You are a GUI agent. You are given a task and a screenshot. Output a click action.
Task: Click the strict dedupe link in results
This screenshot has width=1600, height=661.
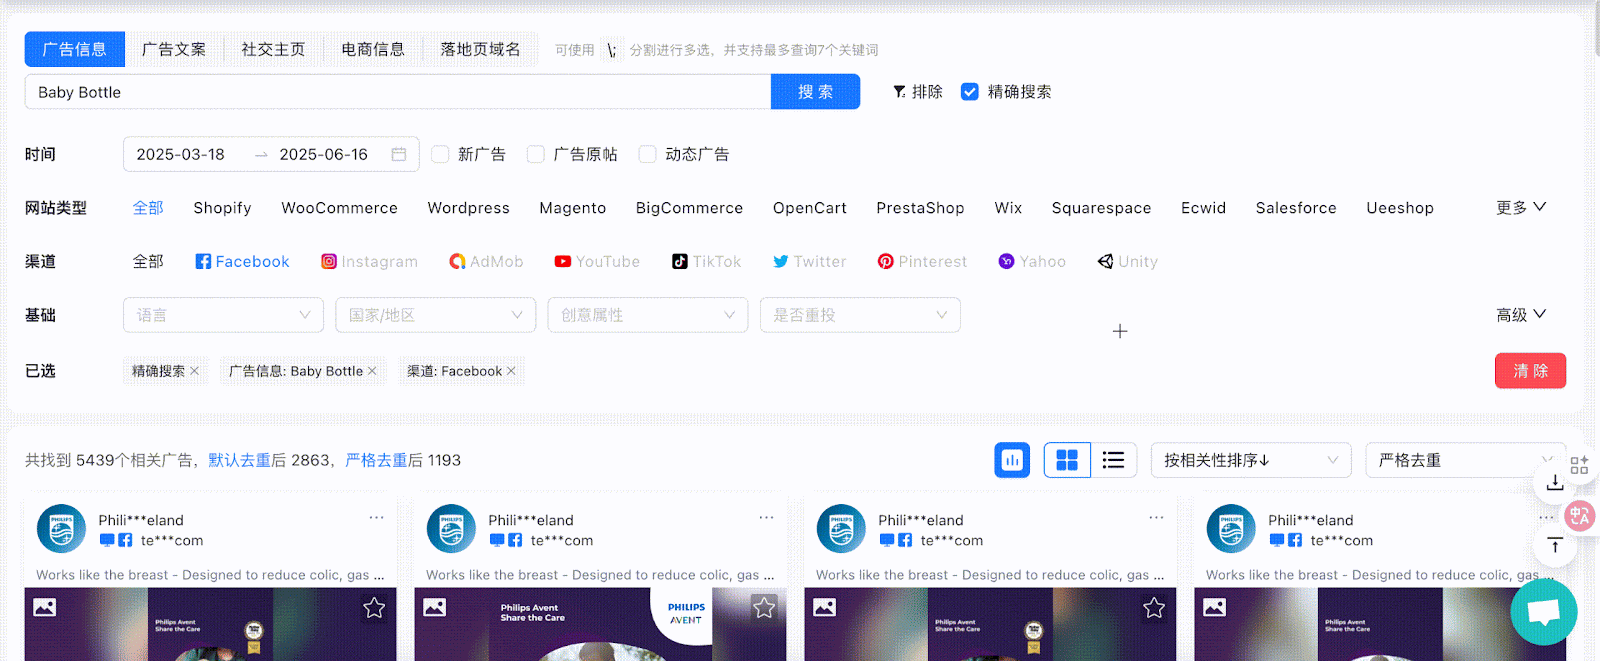376,460
